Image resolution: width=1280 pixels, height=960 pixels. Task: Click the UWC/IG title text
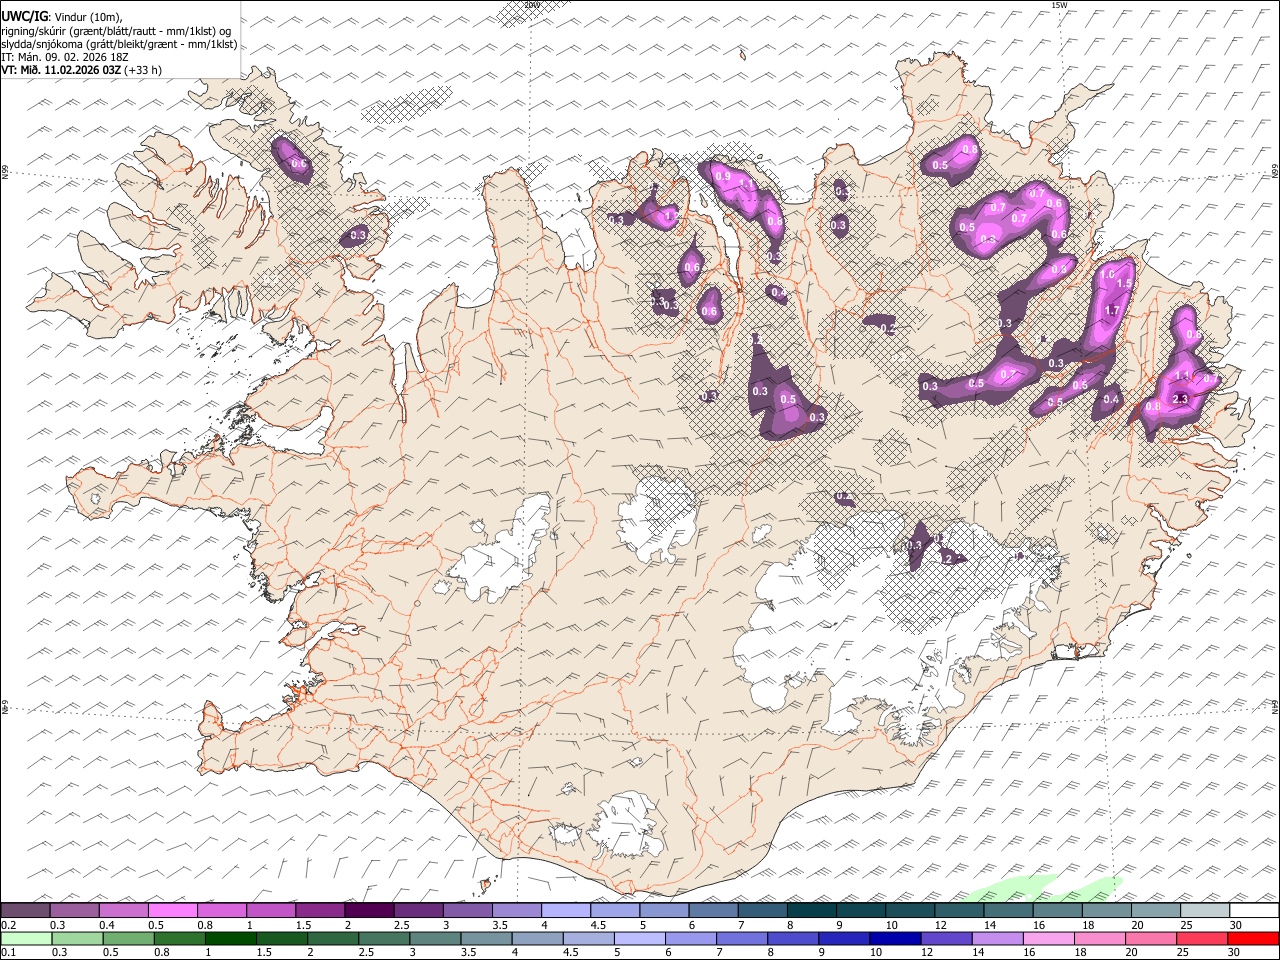(x=23, y=16)
